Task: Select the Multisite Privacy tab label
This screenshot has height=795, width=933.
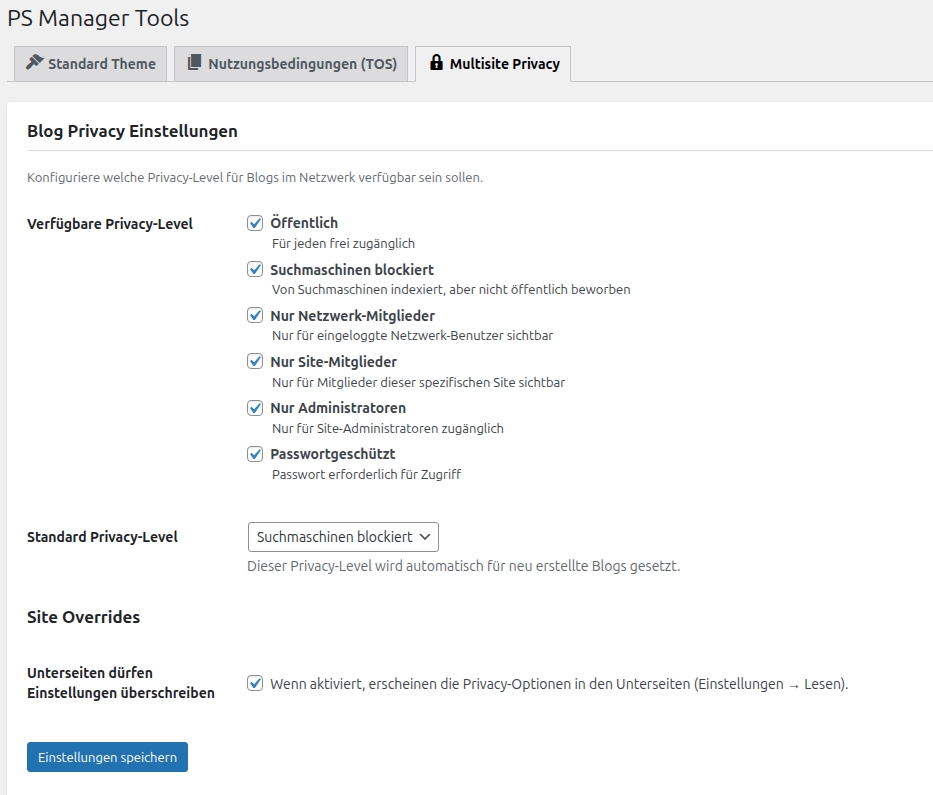Action: 504,64
